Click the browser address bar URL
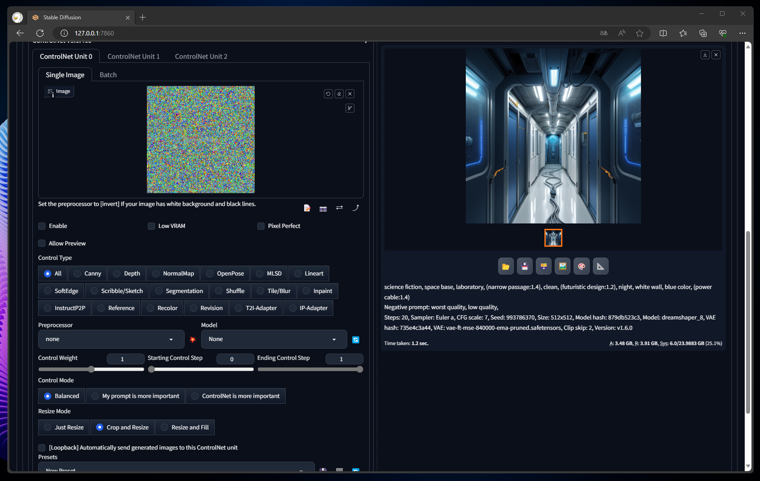This screenshot has width=760, height=481. tap(94, 33)
